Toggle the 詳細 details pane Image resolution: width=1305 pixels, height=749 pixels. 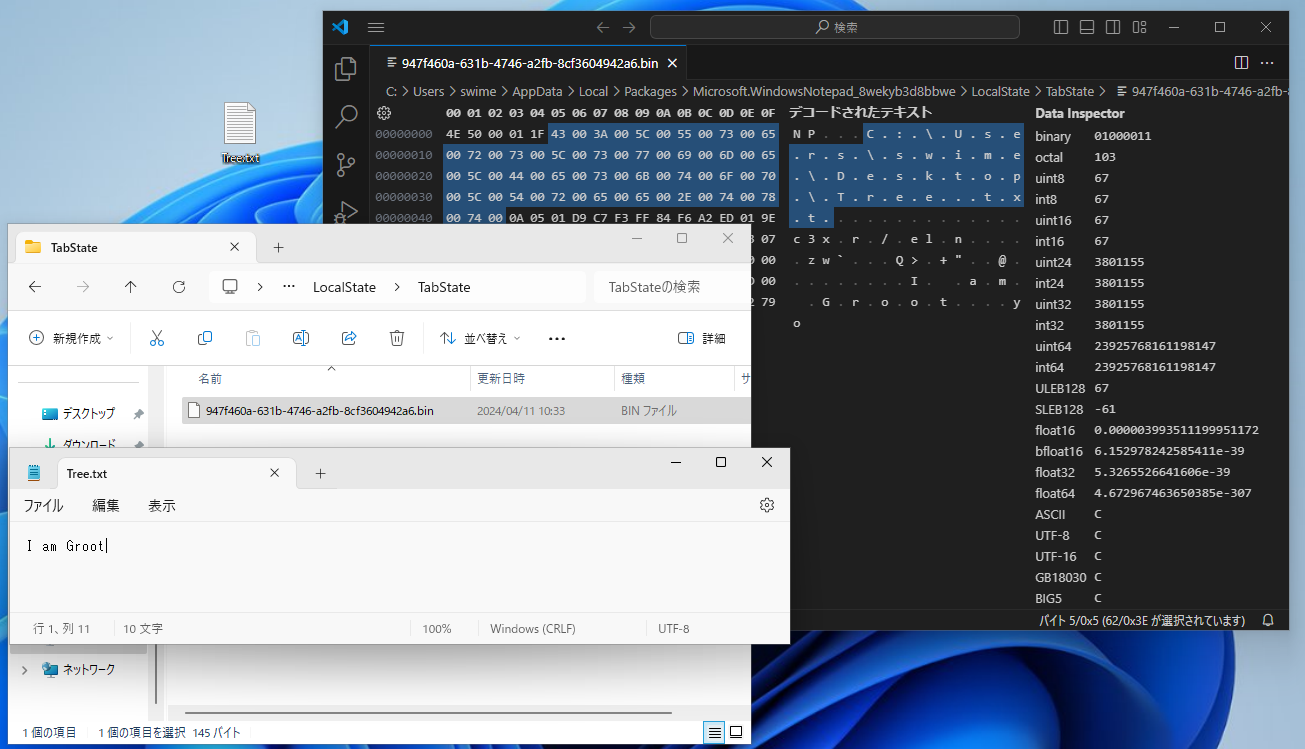(x=702, y=338)
